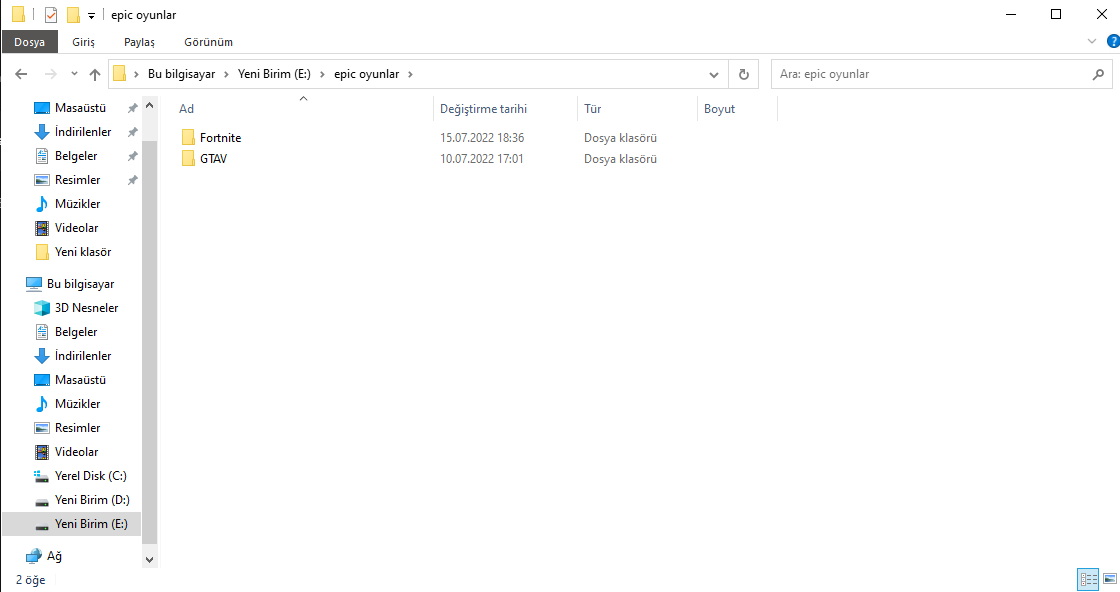Switch to the Giriş ribbon tab
Viewport: 1120px width, 592px height.
click(x=84, y=42)
